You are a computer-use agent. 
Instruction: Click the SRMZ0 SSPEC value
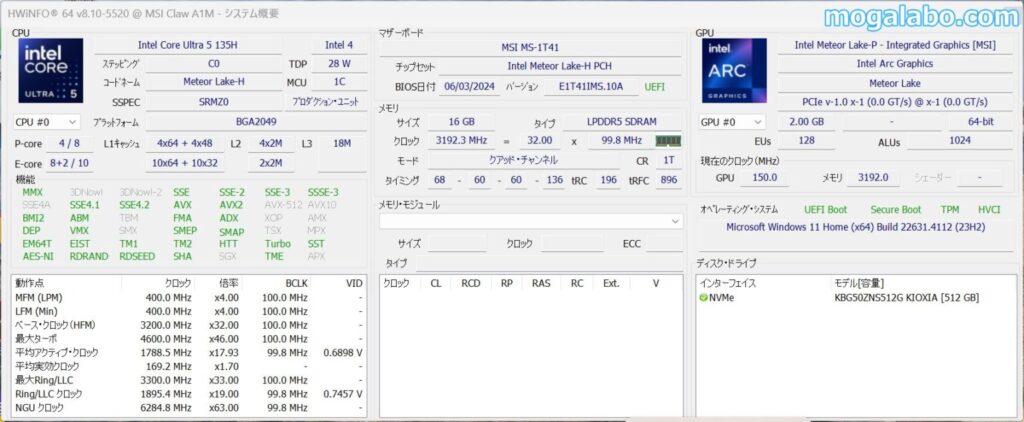[x=214, y=103]
